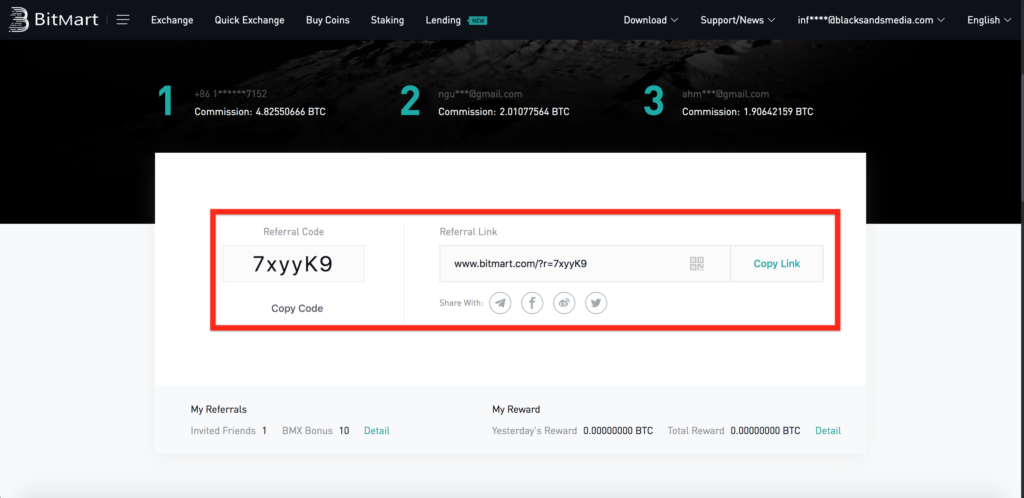Share referral via Telegram icon

click(500, 303)
